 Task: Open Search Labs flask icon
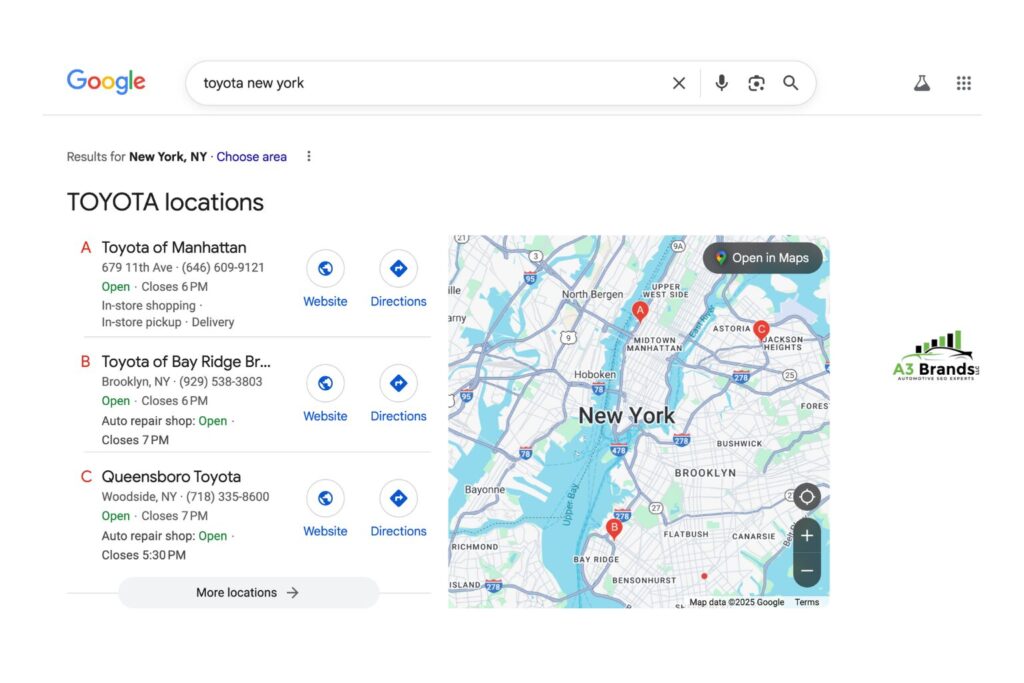[922, 83]
